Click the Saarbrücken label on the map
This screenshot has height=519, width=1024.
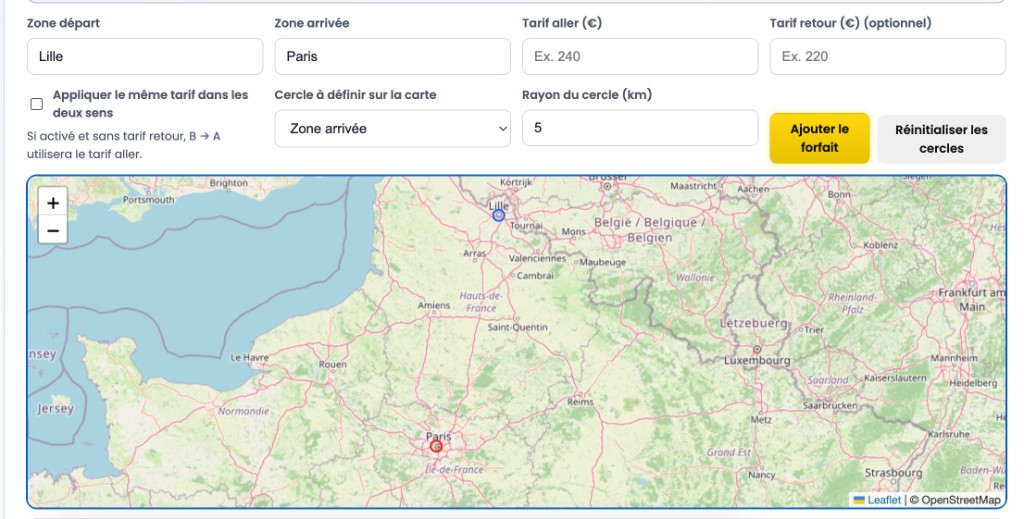click(x=829, y=405)
